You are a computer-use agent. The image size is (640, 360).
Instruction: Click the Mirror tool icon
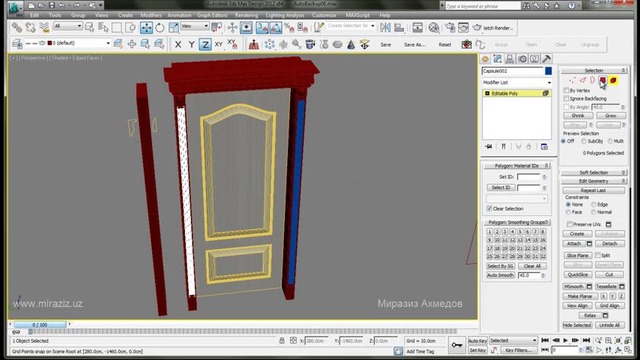pos(385,27)
